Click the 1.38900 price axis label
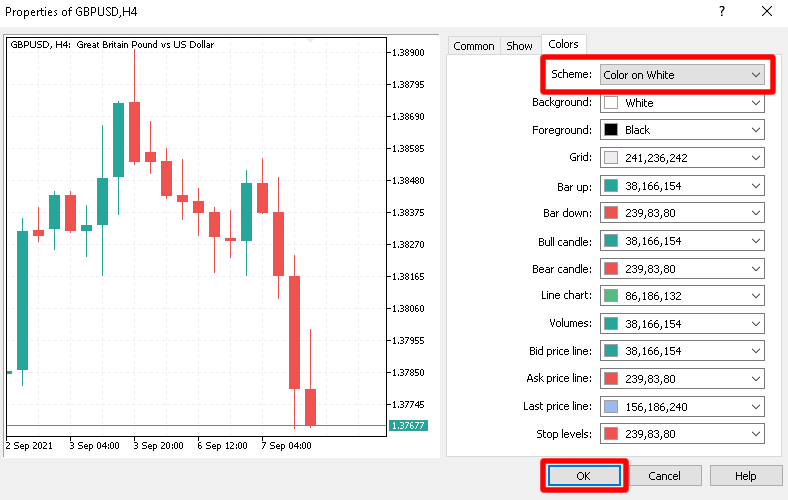This screenshot has height=500, width=788. [408, 52]
